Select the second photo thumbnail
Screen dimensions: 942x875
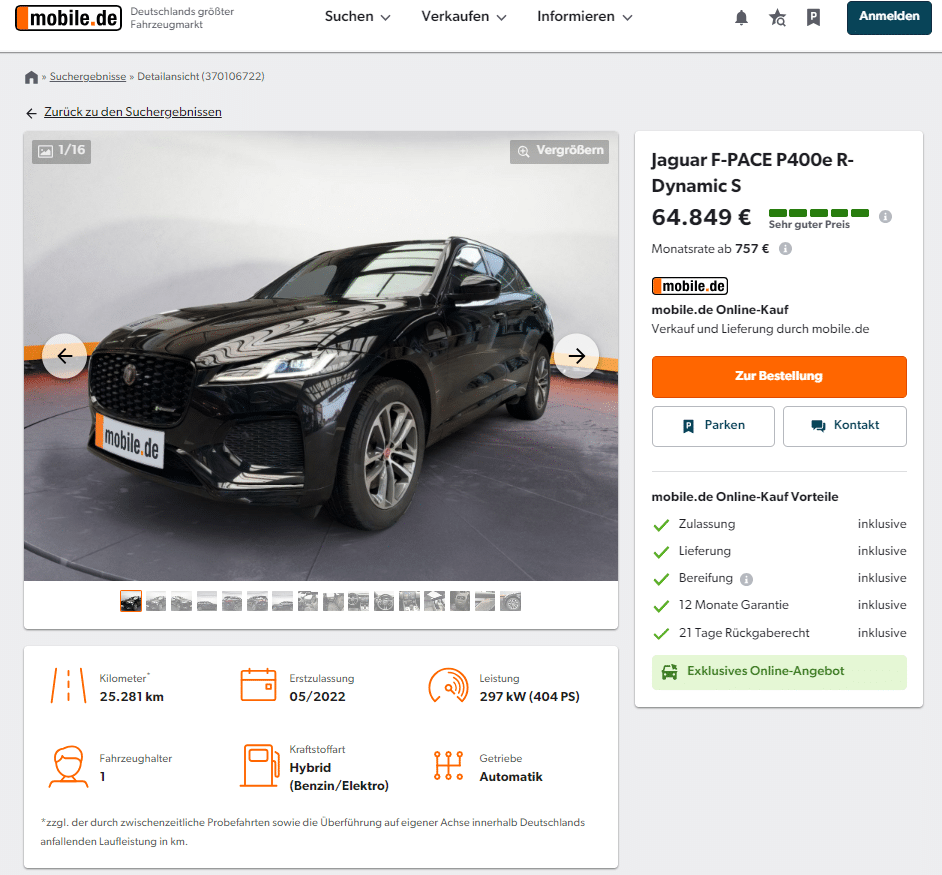[156, 601]
